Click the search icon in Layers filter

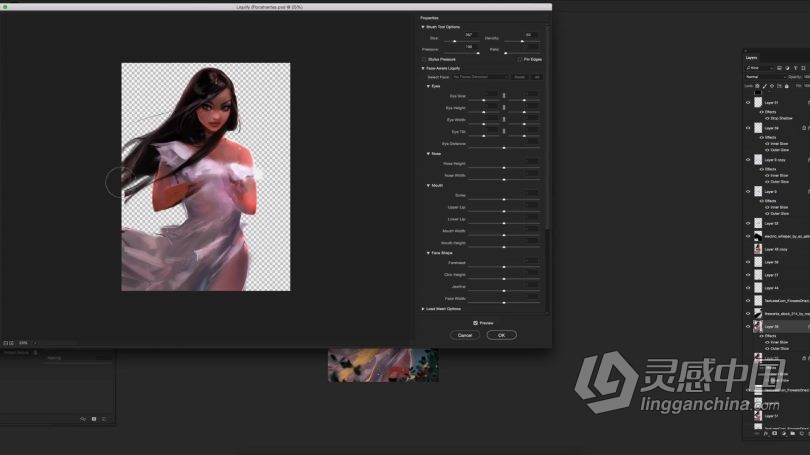748,68
